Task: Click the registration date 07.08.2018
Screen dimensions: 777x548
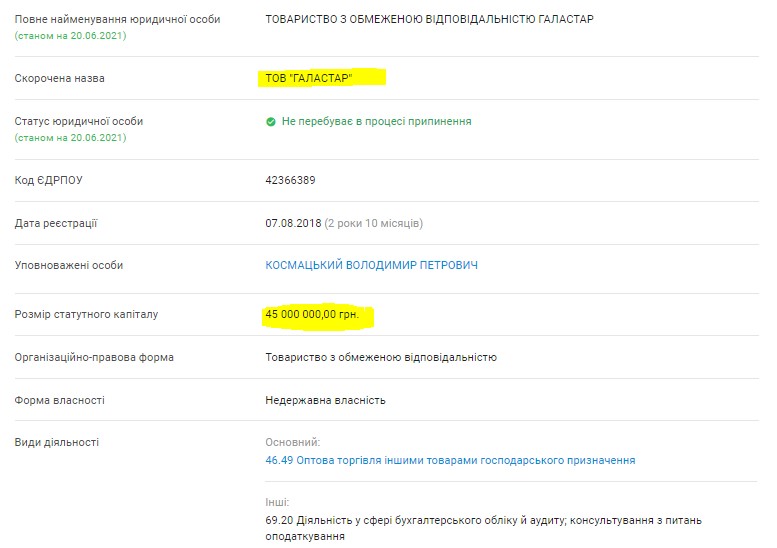Action: pyautogui.click(x=293, y=223)
